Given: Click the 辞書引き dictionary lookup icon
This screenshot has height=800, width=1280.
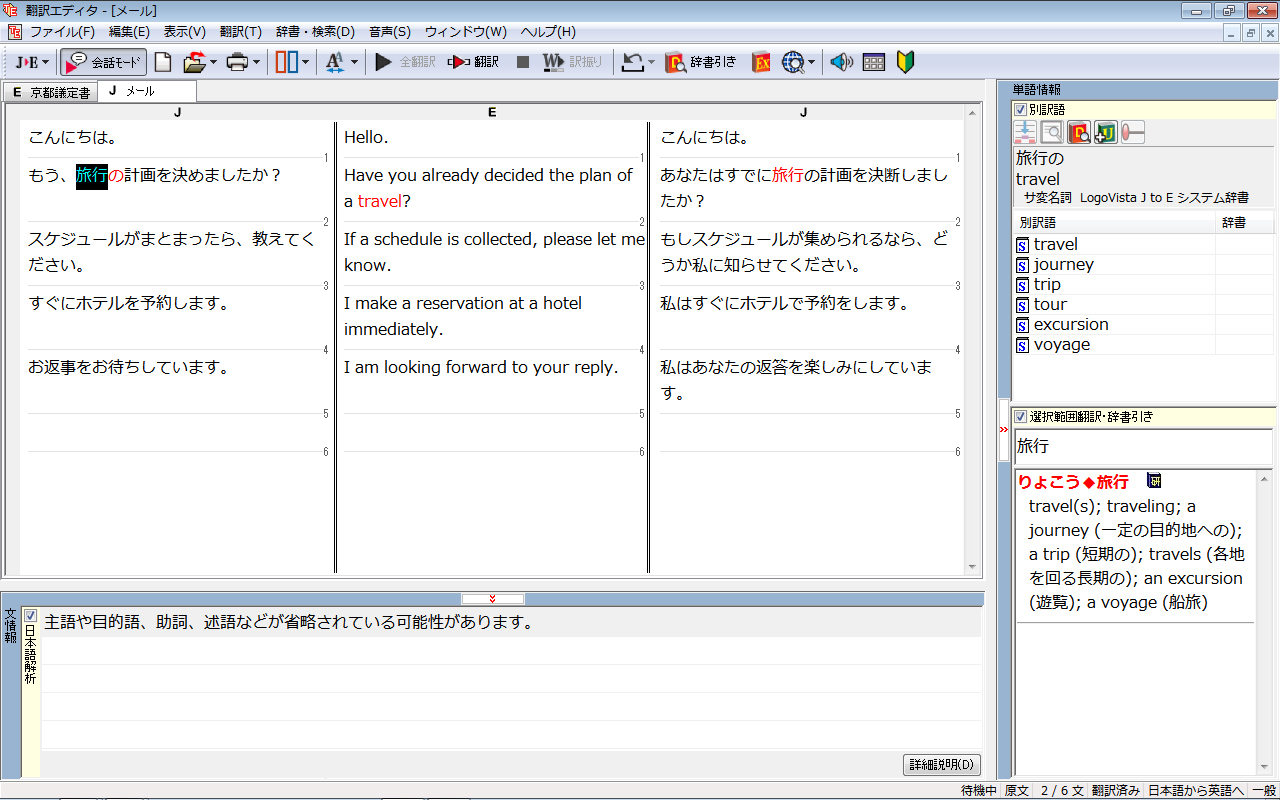Looking at the screenshot, I should [701, 62].
